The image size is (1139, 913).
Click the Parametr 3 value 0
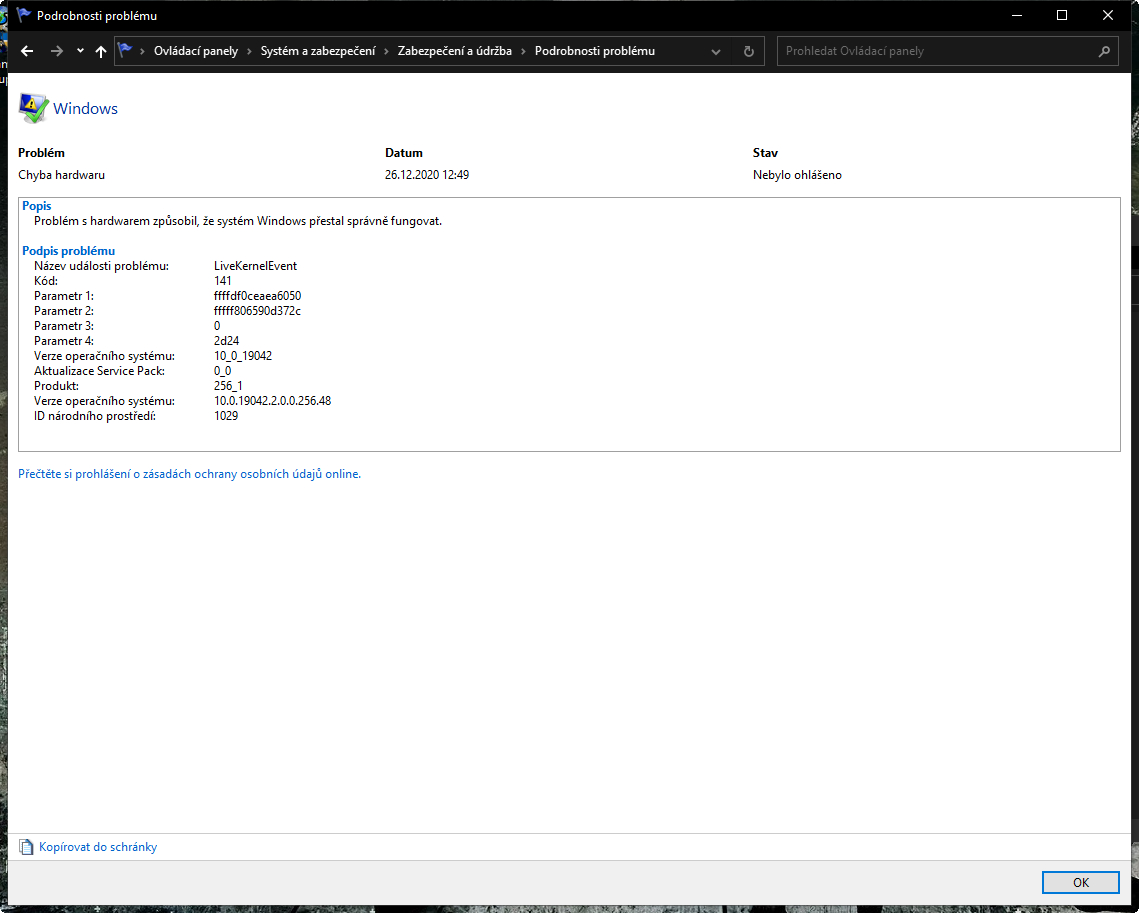pos(217,326)
